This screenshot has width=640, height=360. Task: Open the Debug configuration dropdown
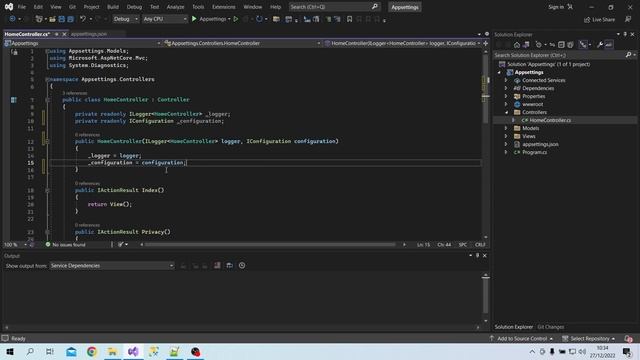click(x=126, y=19)
